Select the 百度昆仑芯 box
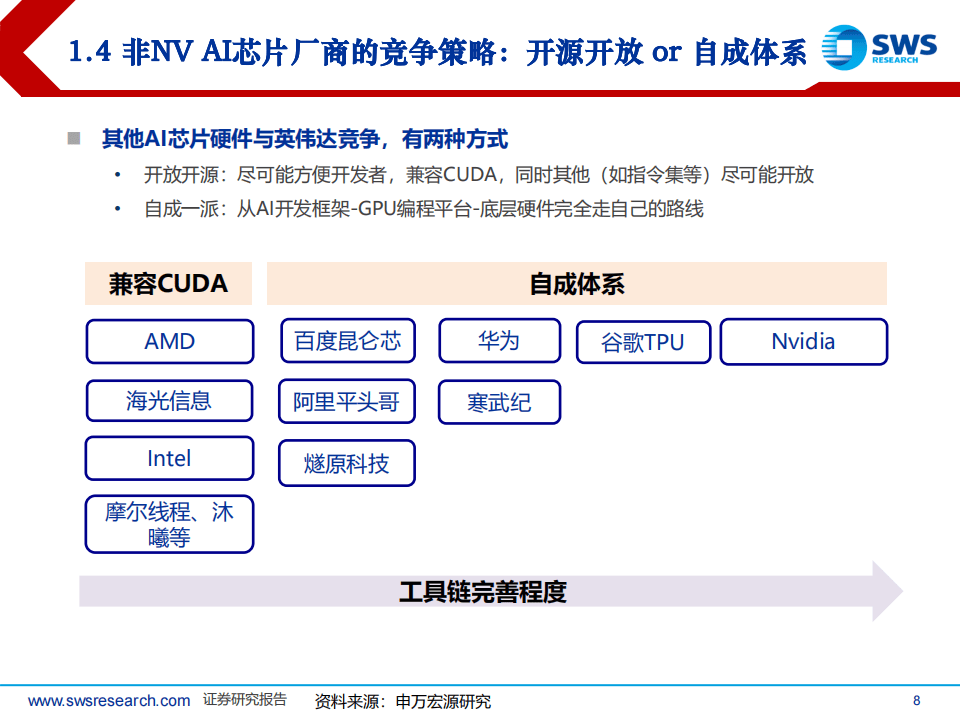The height and width of the screenshot is (720, 960). [x=348, y=341]
